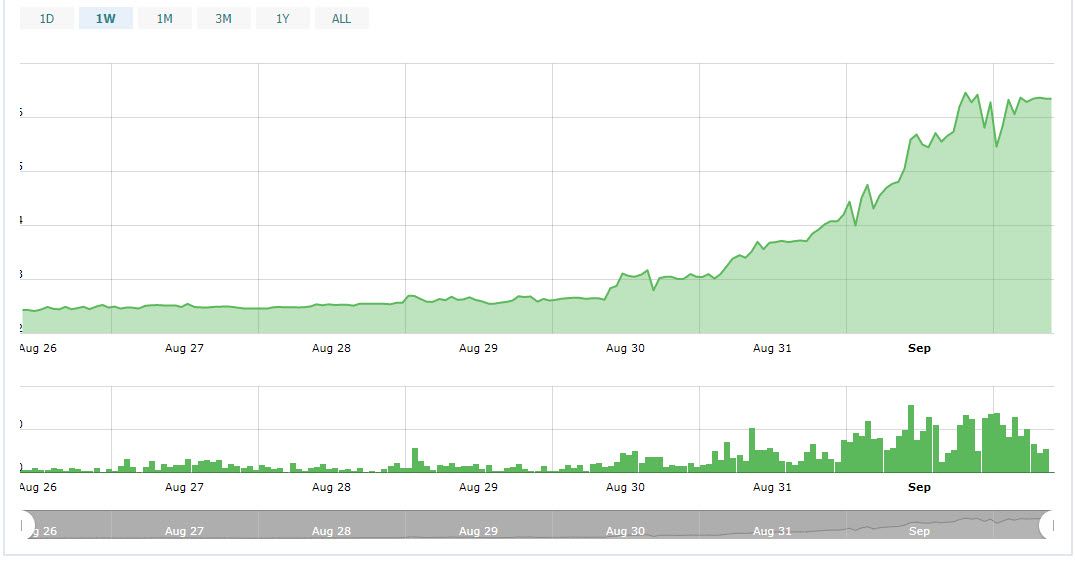This screenshot has height=561, width=1075.
Task: Click the Aug 27 label under volume chart
Action: (x=184, y=487)
